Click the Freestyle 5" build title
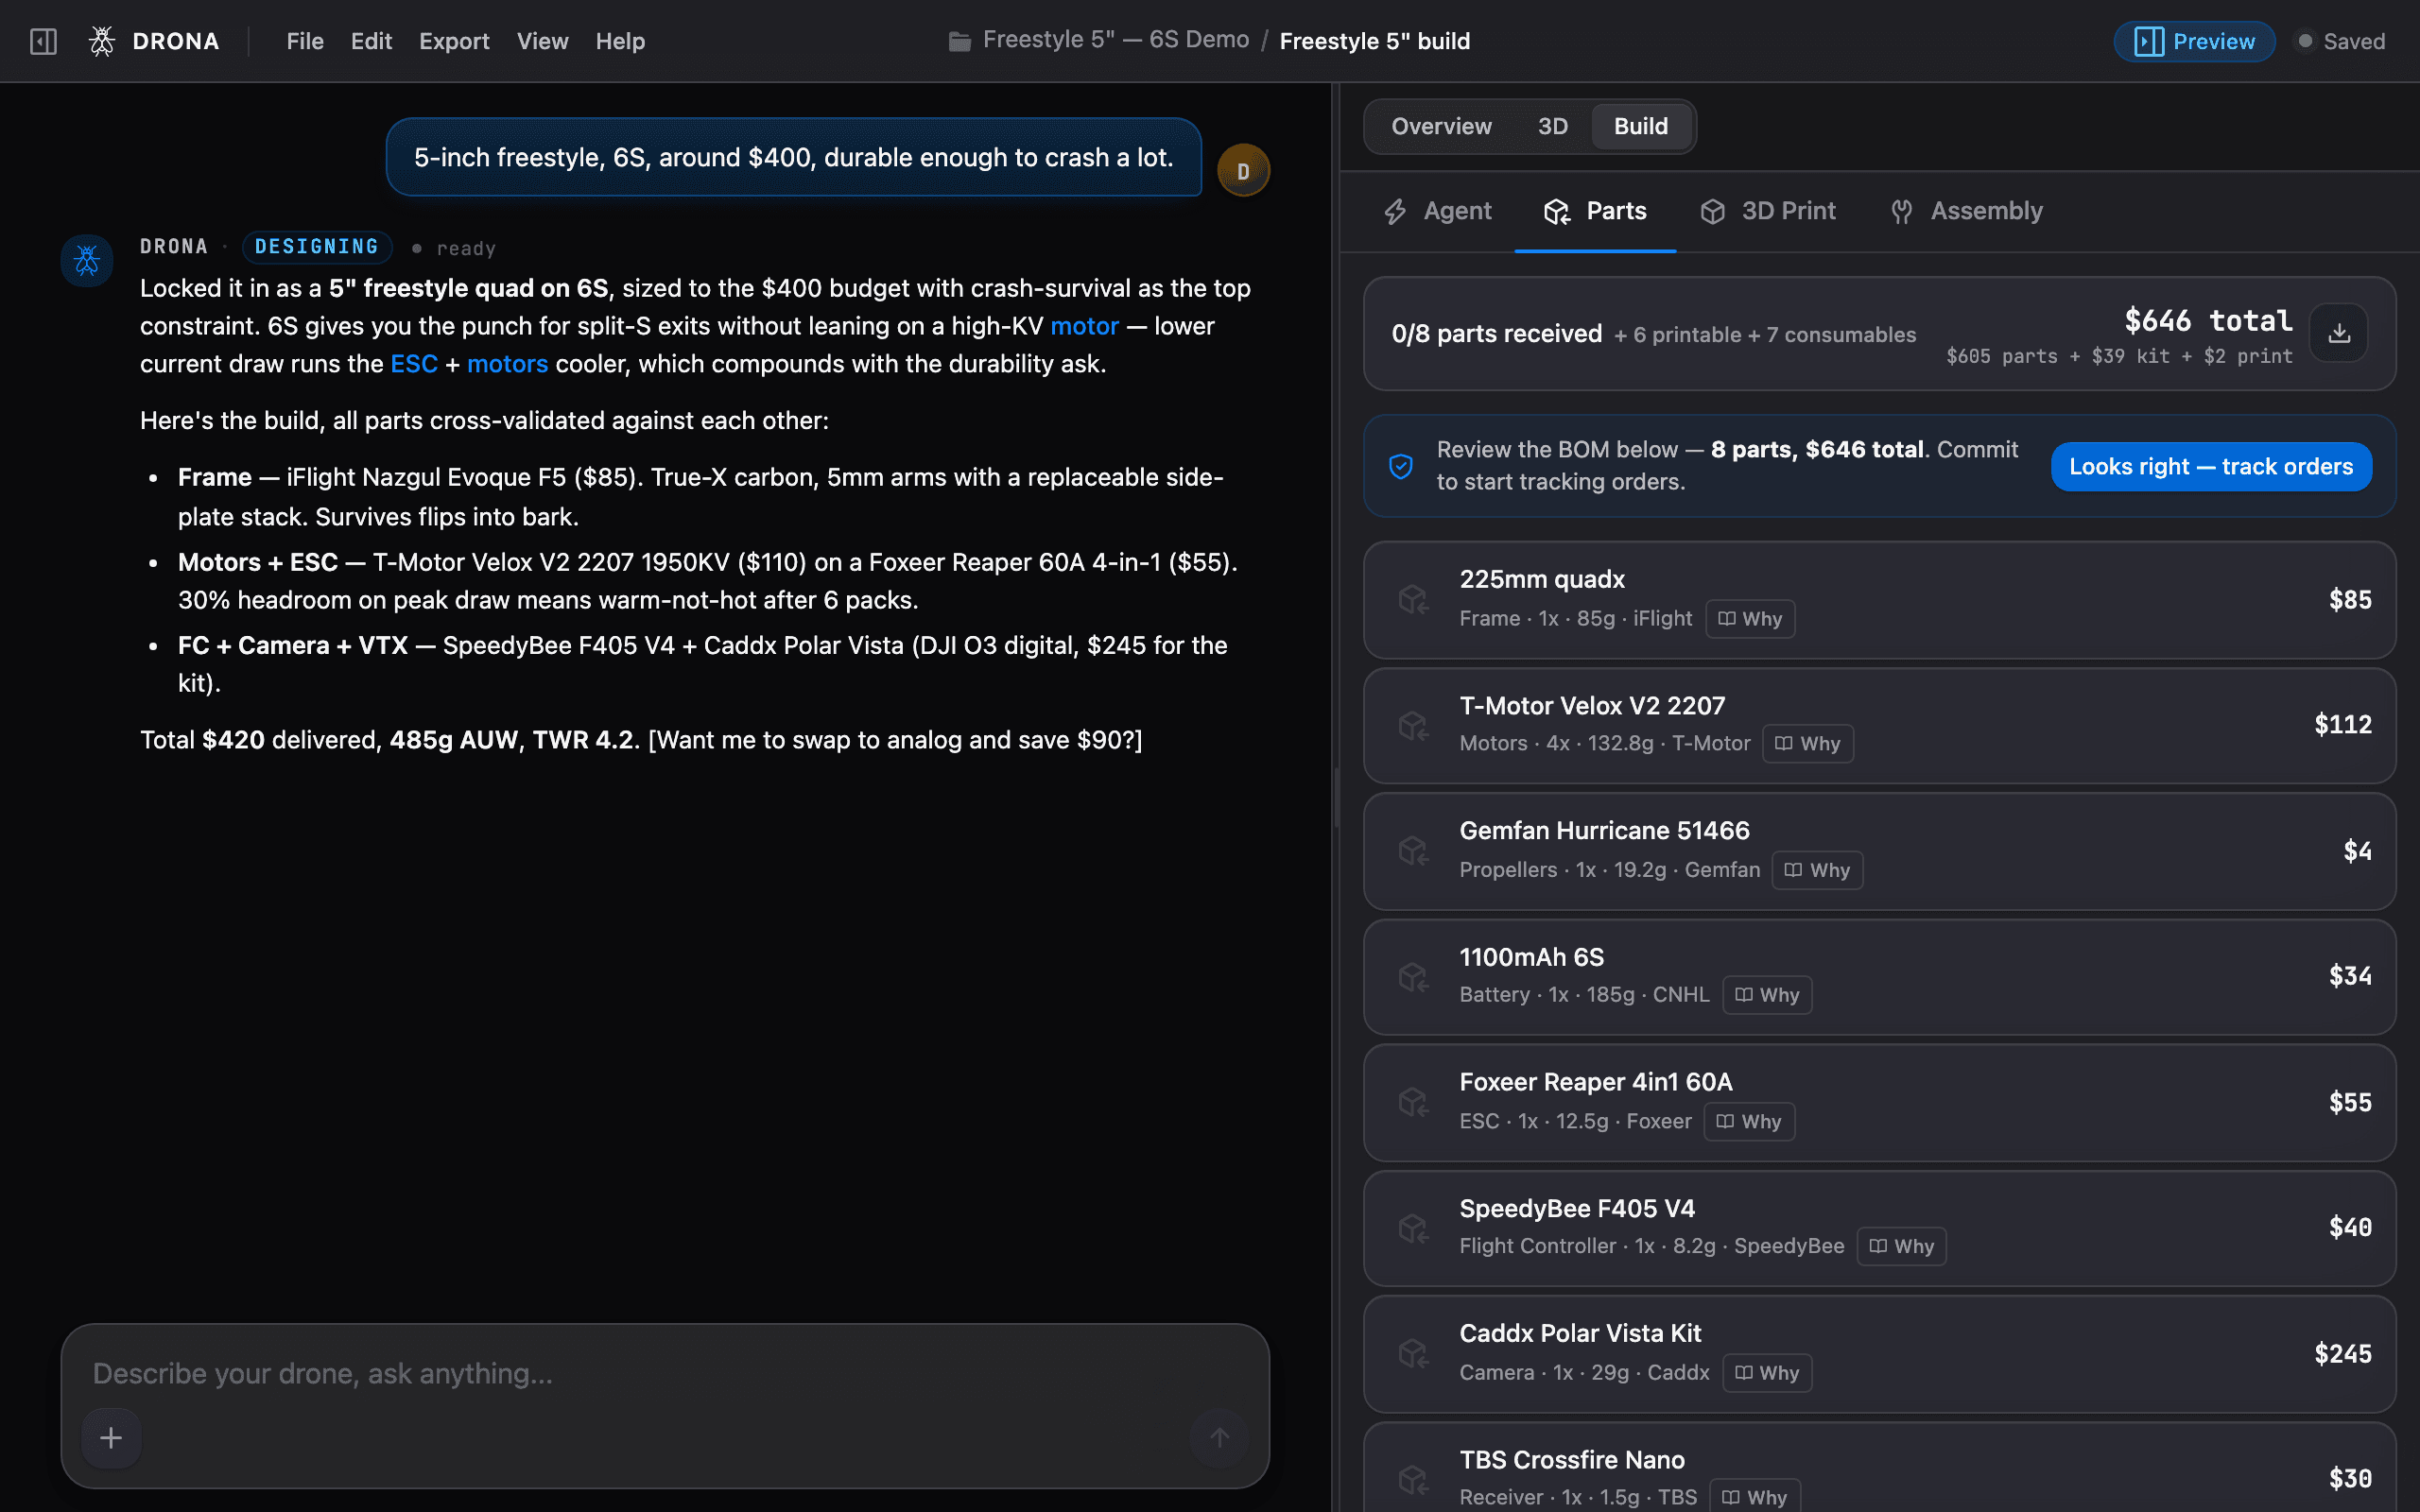Viewport: 2420px width, 1512px height. click(x=1375, y=41)
